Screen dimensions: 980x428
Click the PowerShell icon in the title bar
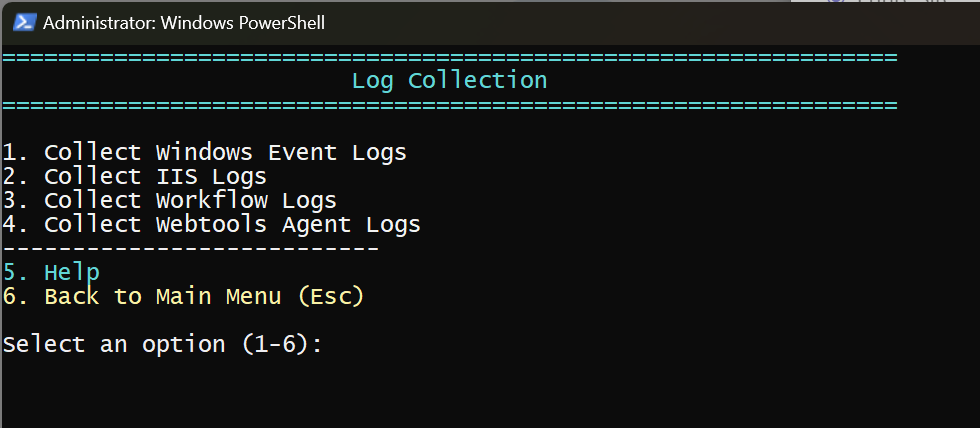point(25,22)
